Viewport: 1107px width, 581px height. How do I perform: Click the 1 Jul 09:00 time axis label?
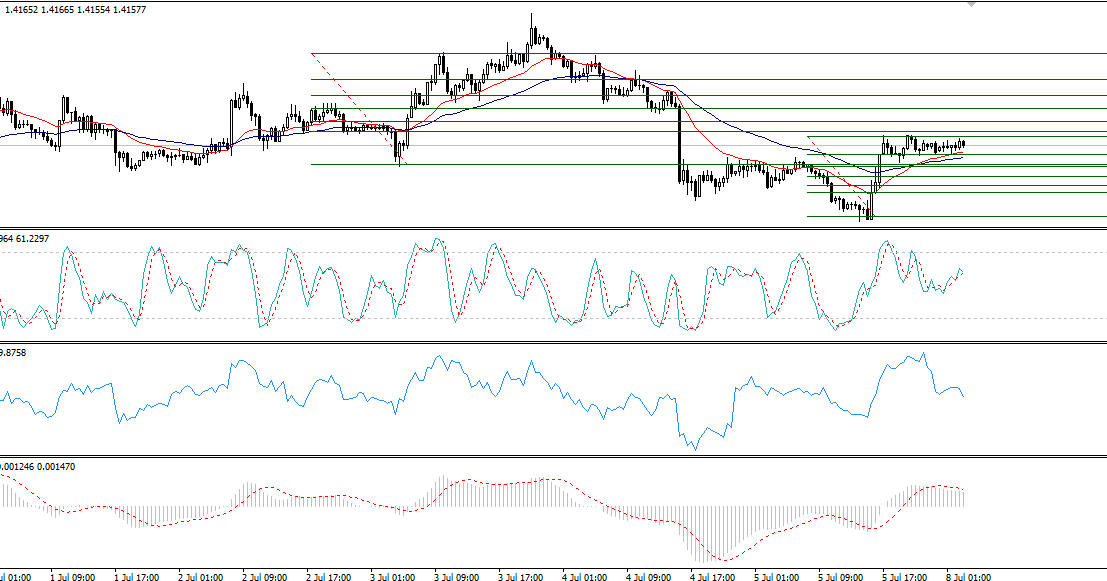pyautogui.click(x=73, y=577)
